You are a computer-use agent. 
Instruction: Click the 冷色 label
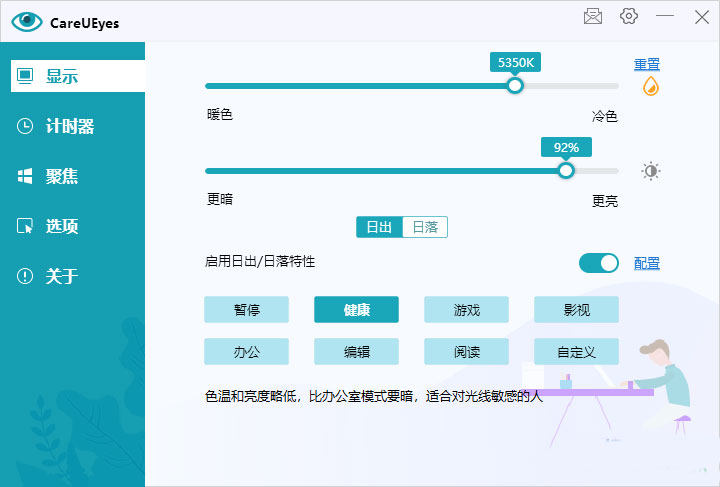(x=605, y=116)
